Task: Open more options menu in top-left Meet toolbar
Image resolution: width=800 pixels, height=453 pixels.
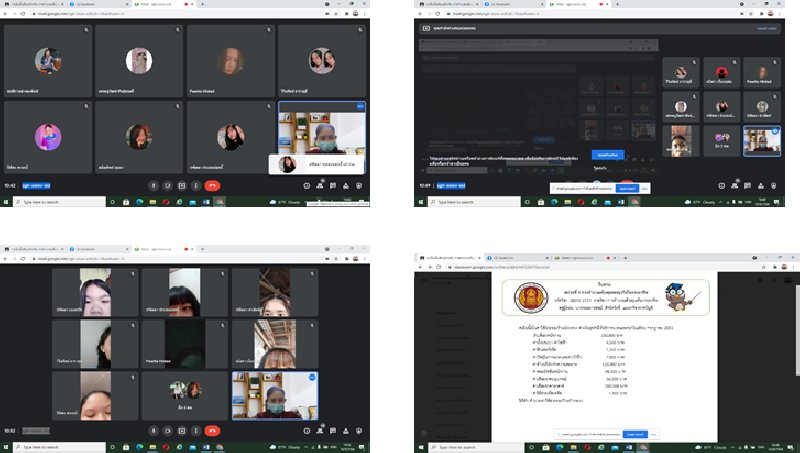Action: [196, 185]
